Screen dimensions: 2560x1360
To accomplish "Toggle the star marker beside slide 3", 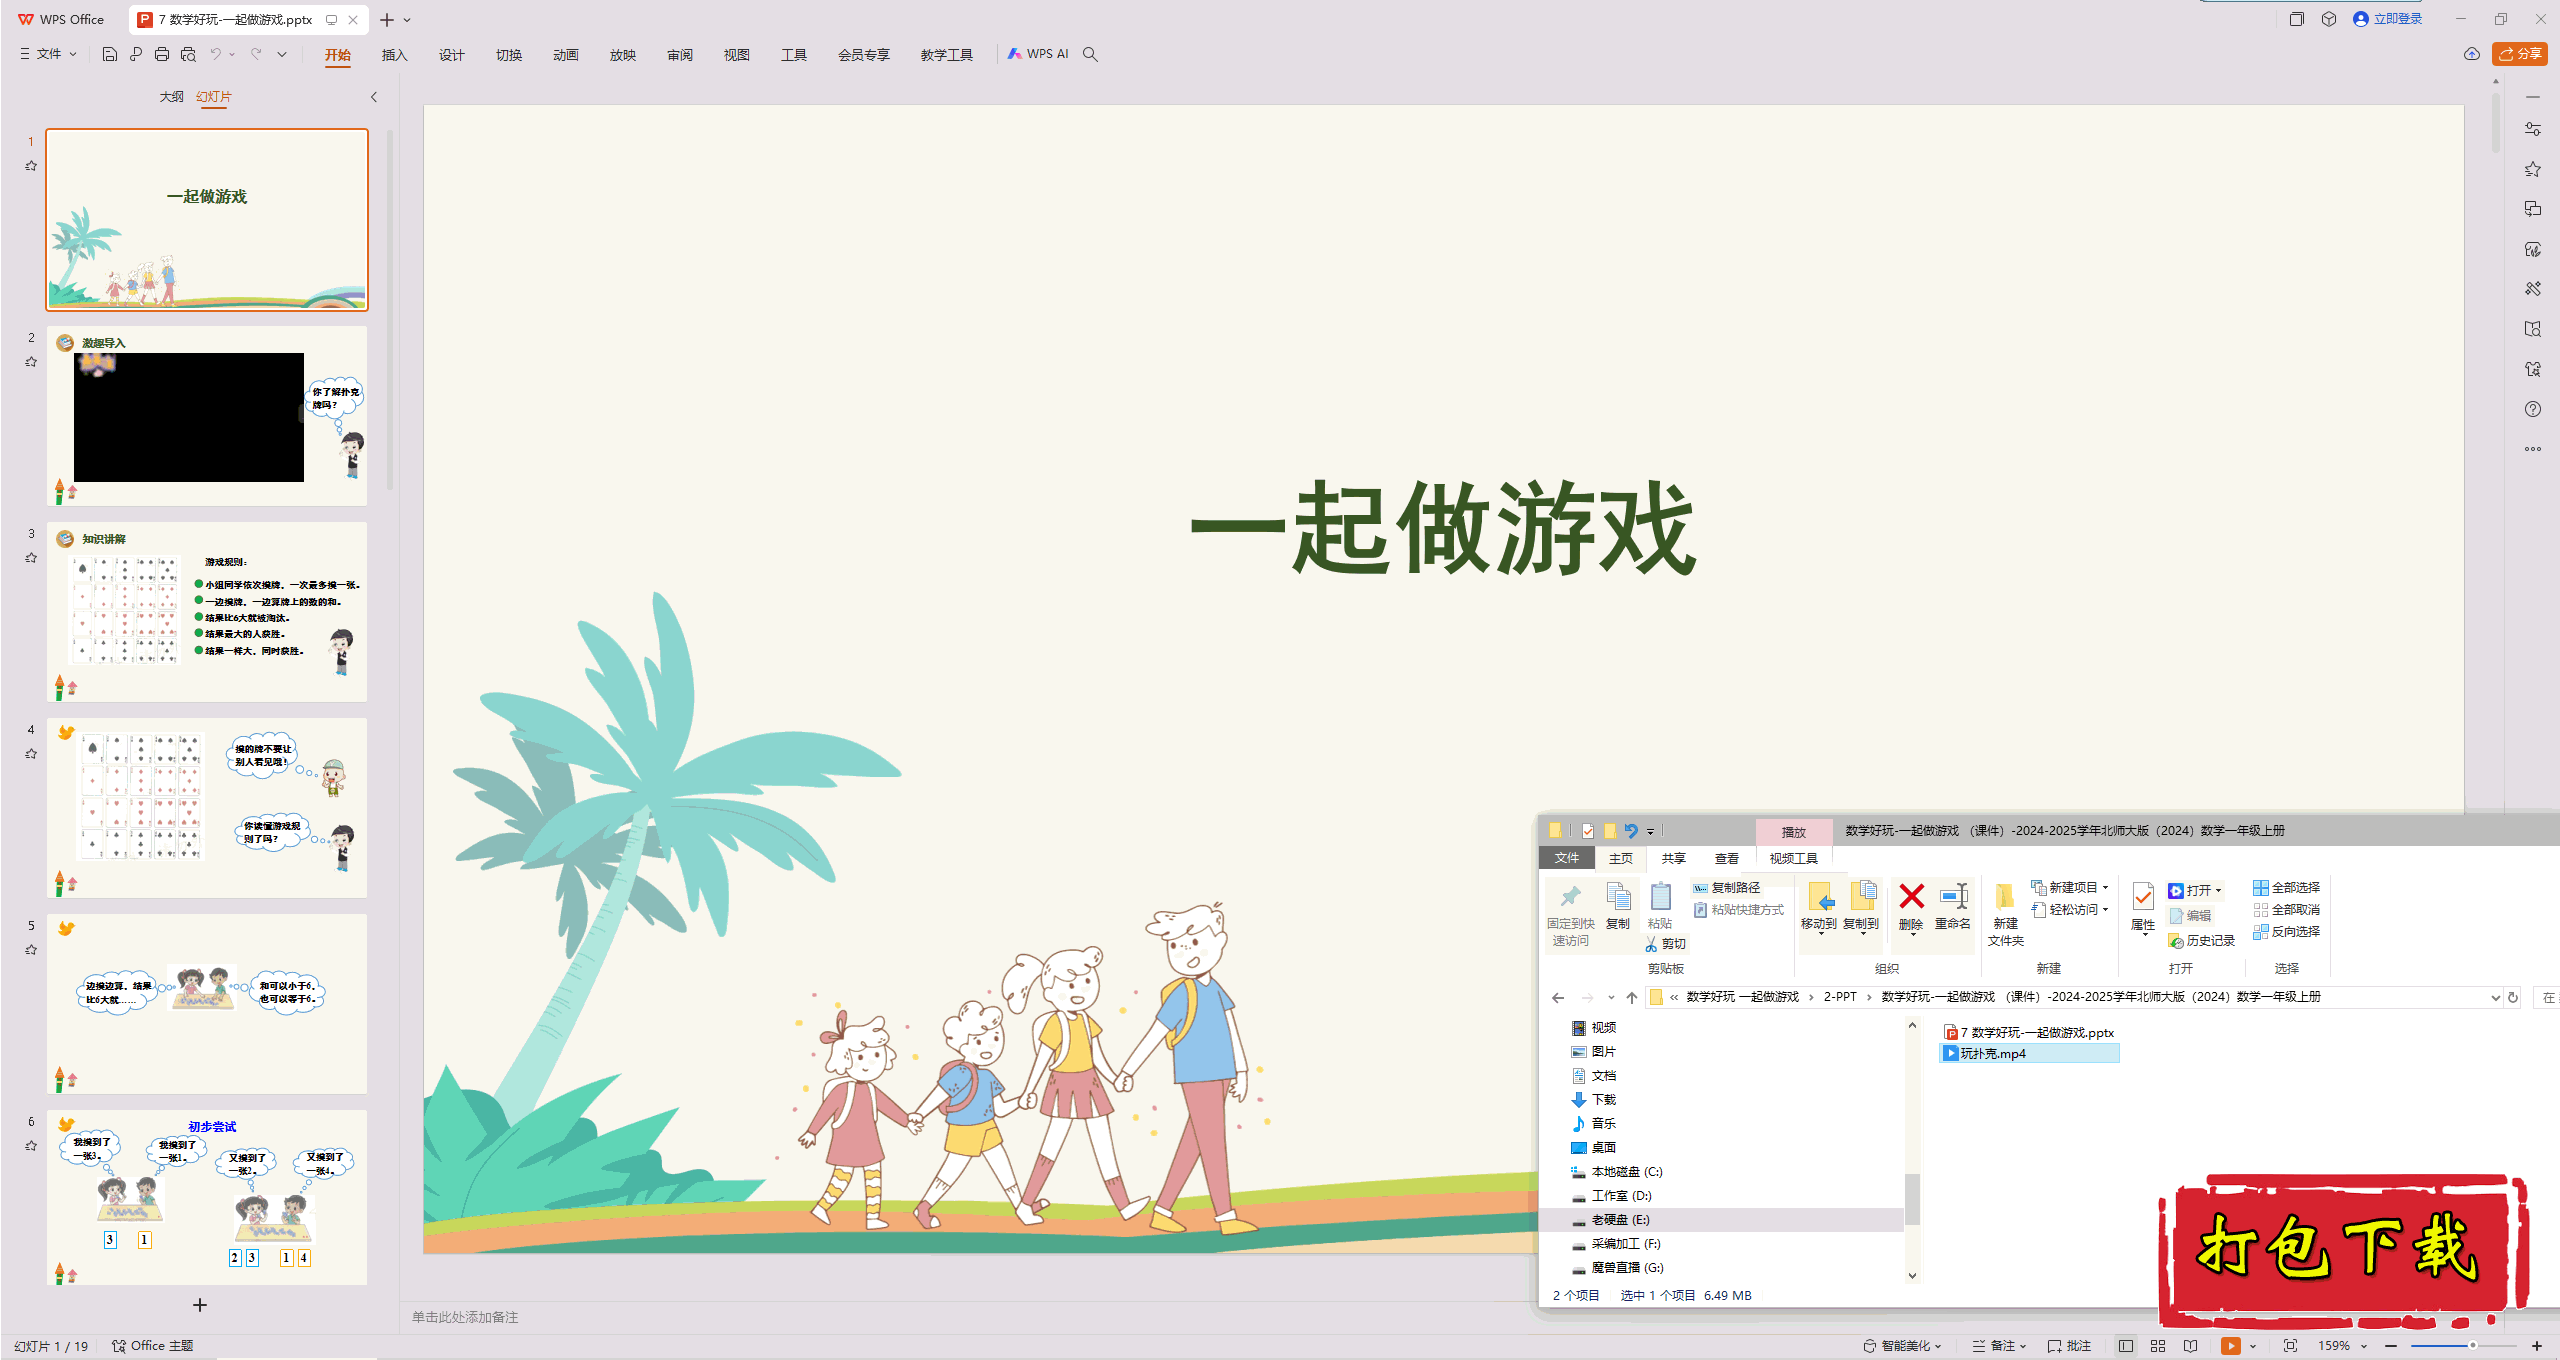I will tap(31, 558).
